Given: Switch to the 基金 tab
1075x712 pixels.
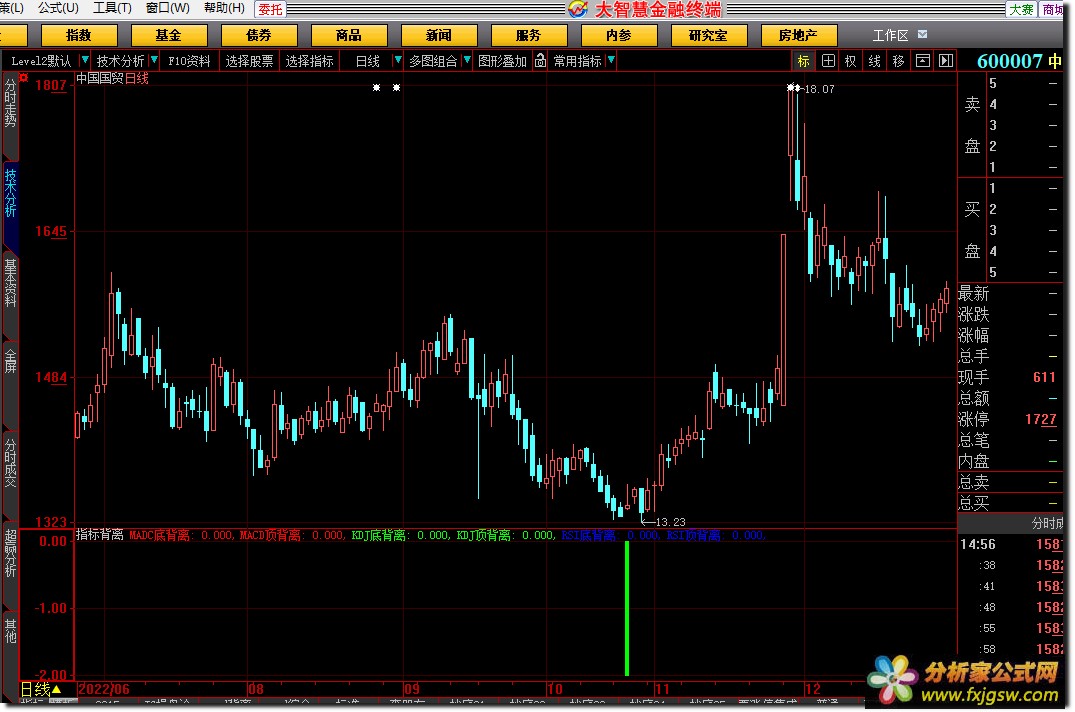Looking at the screenshot, I should [169, 35].
